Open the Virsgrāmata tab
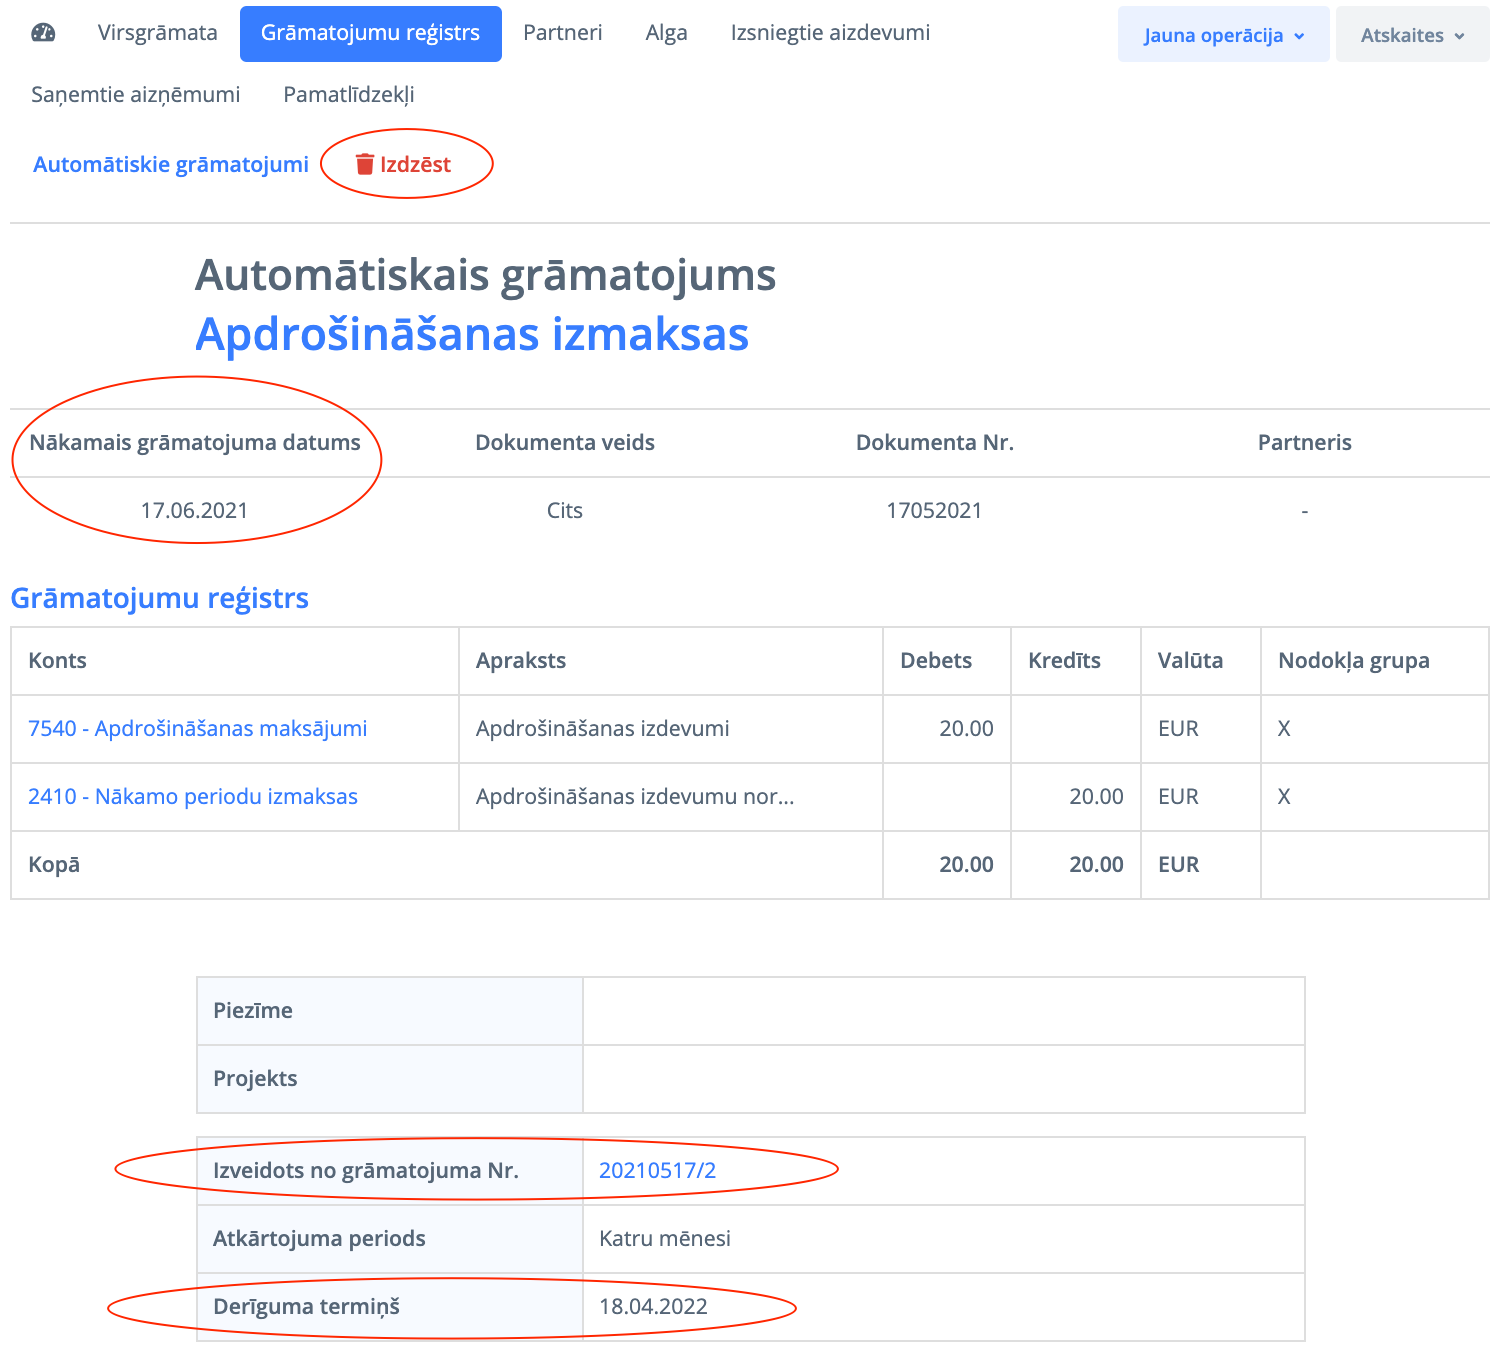This screenshot has height=1362, width=1490. pyautogui.click(x=157, y=33)
